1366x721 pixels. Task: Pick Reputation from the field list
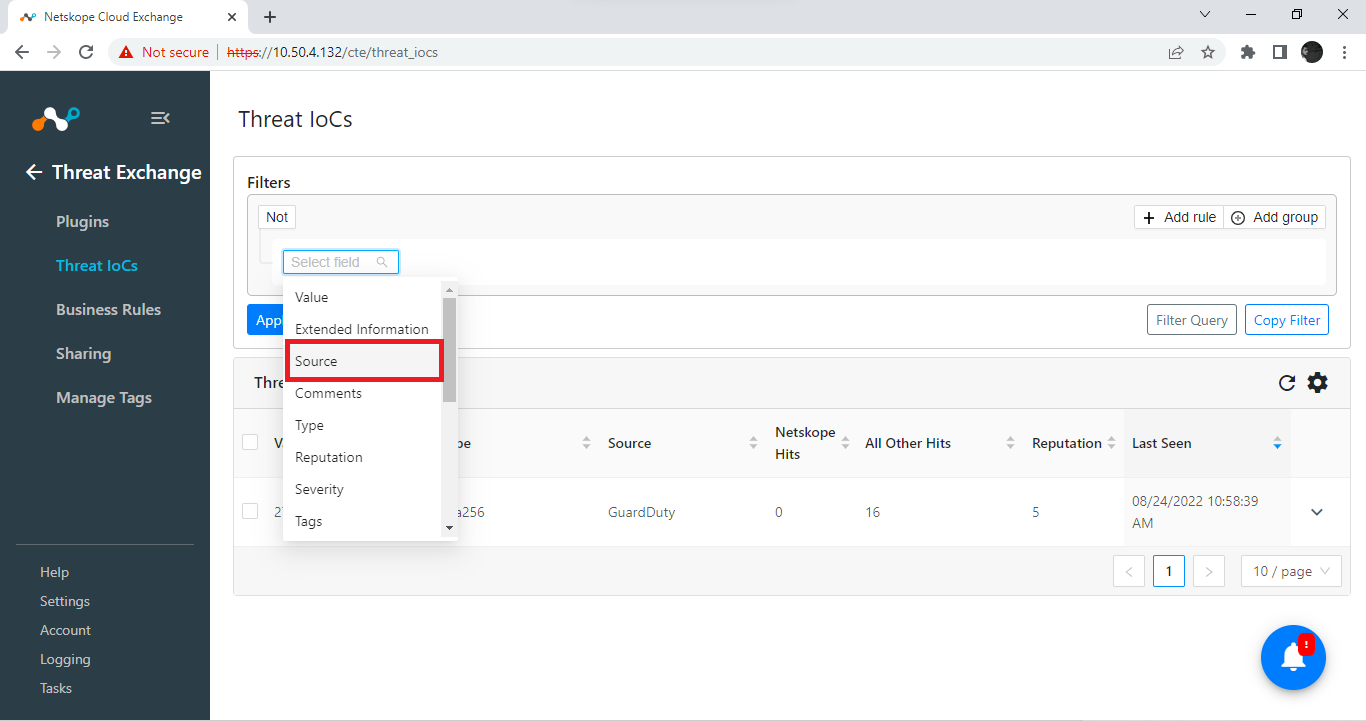click(x=362, y=457)
